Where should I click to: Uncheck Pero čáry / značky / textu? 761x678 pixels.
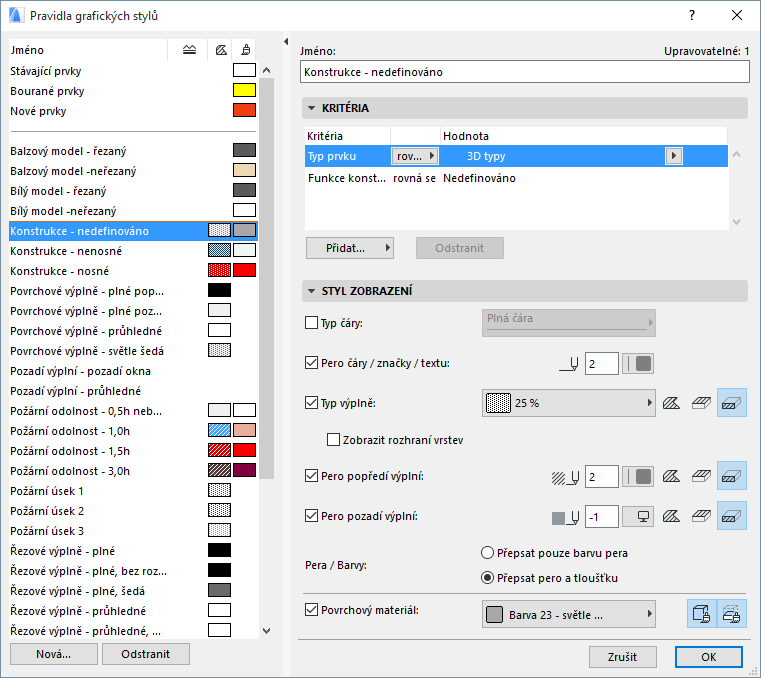pos(311,363)
